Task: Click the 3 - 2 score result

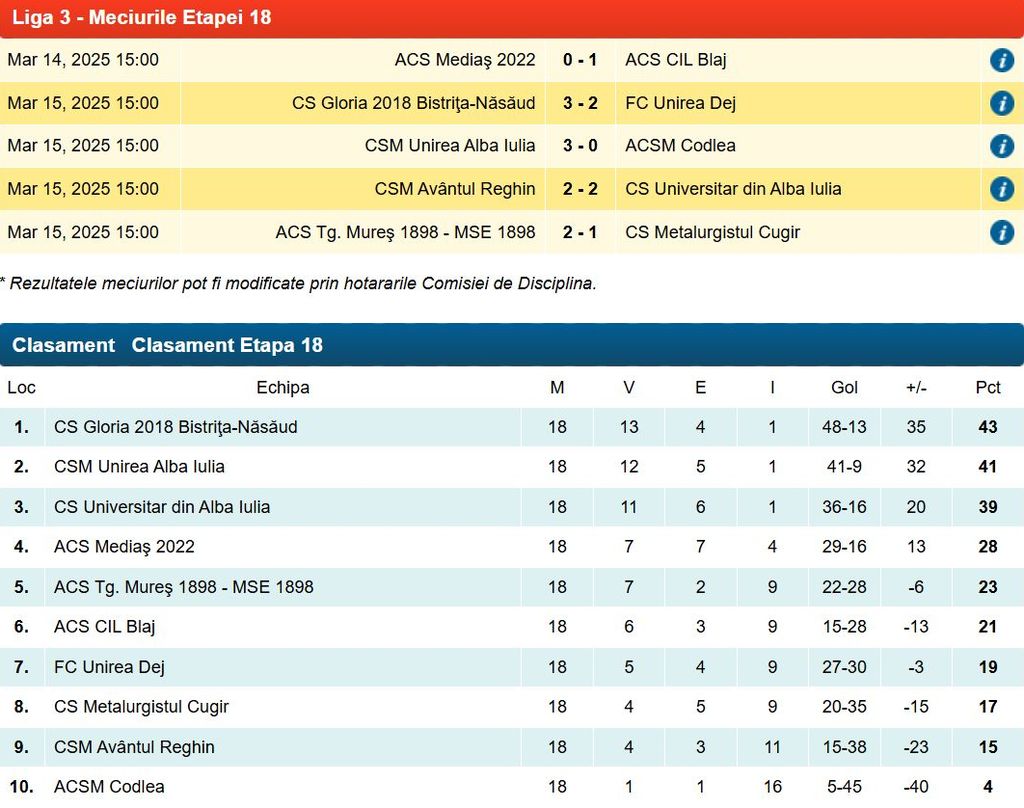Action: (580, 103)
